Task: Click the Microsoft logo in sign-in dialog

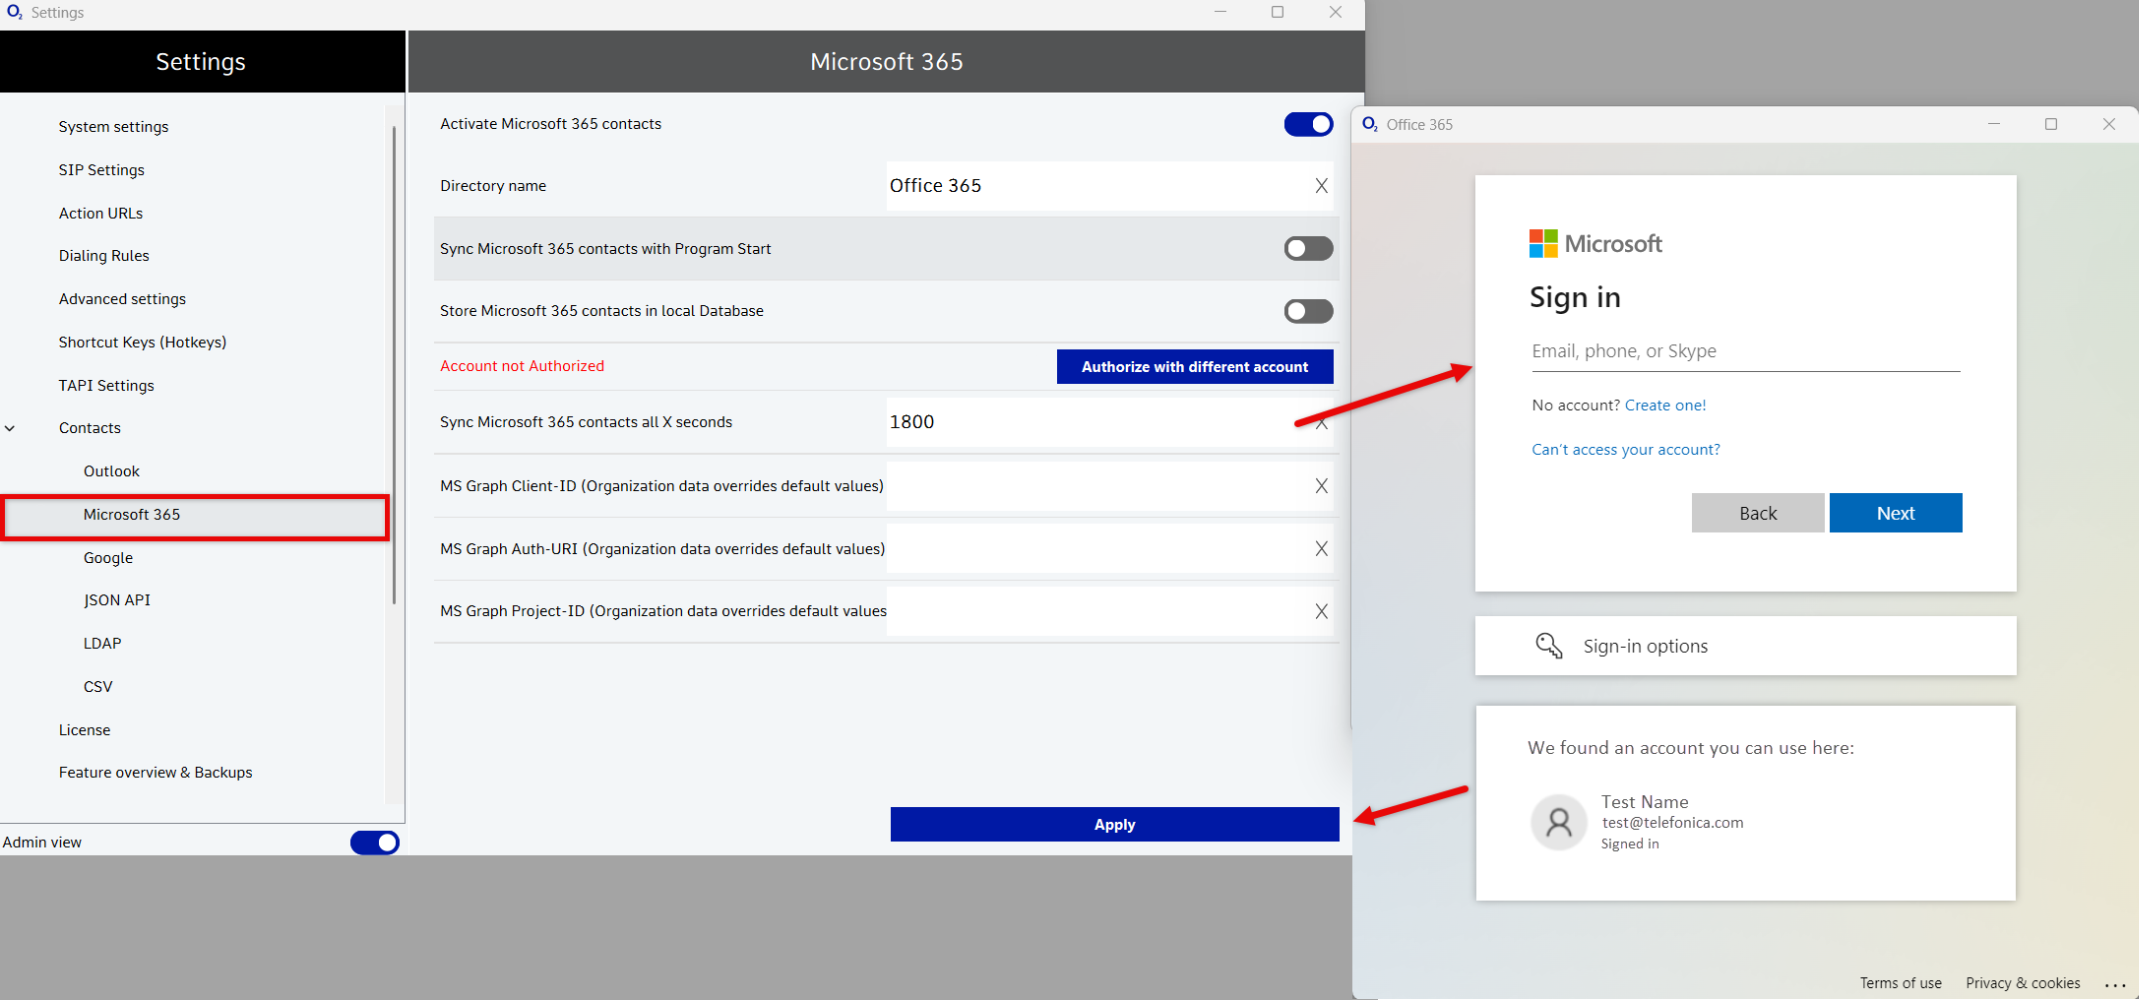Action: (1543, 244)
